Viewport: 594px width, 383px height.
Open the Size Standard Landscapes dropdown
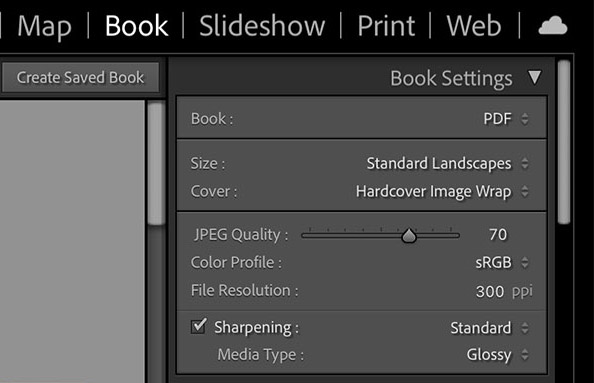447,164
